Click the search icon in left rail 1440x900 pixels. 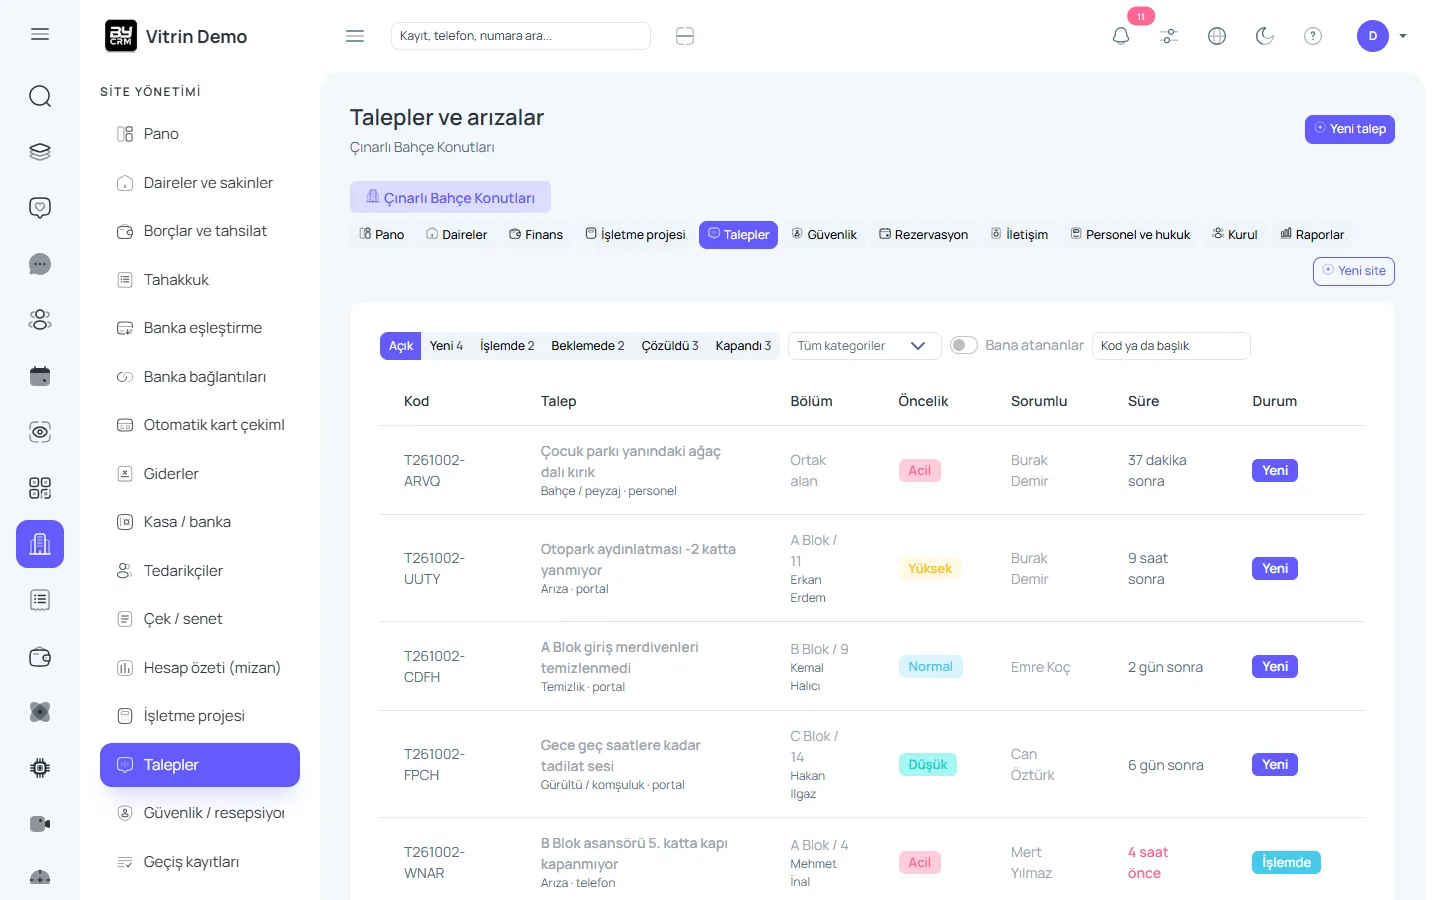40,96
